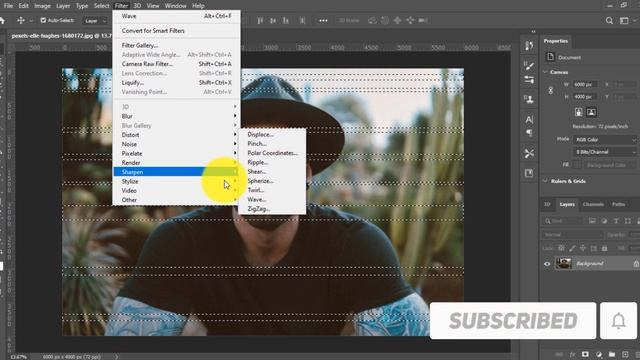Hide the Background layer with eye icon
This screenshot has height=360, width=640.
[x=547, y=264]
